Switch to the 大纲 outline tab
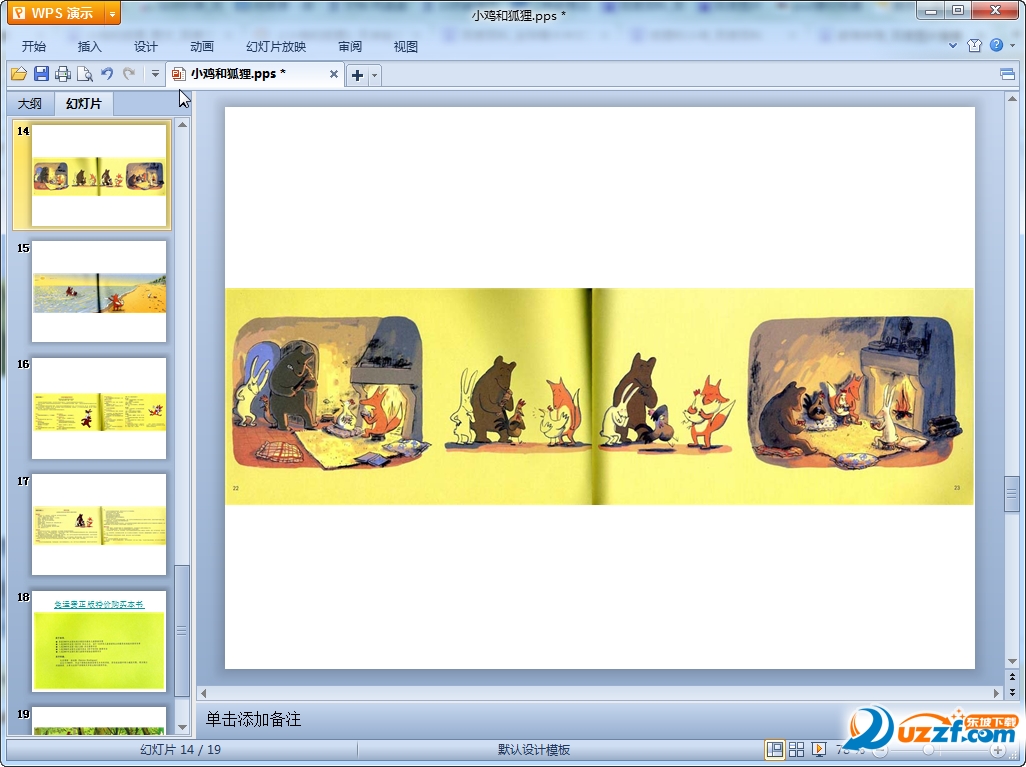Viewport: 1026px width, 767px height. pyautogui.click(x=29, y=103)
